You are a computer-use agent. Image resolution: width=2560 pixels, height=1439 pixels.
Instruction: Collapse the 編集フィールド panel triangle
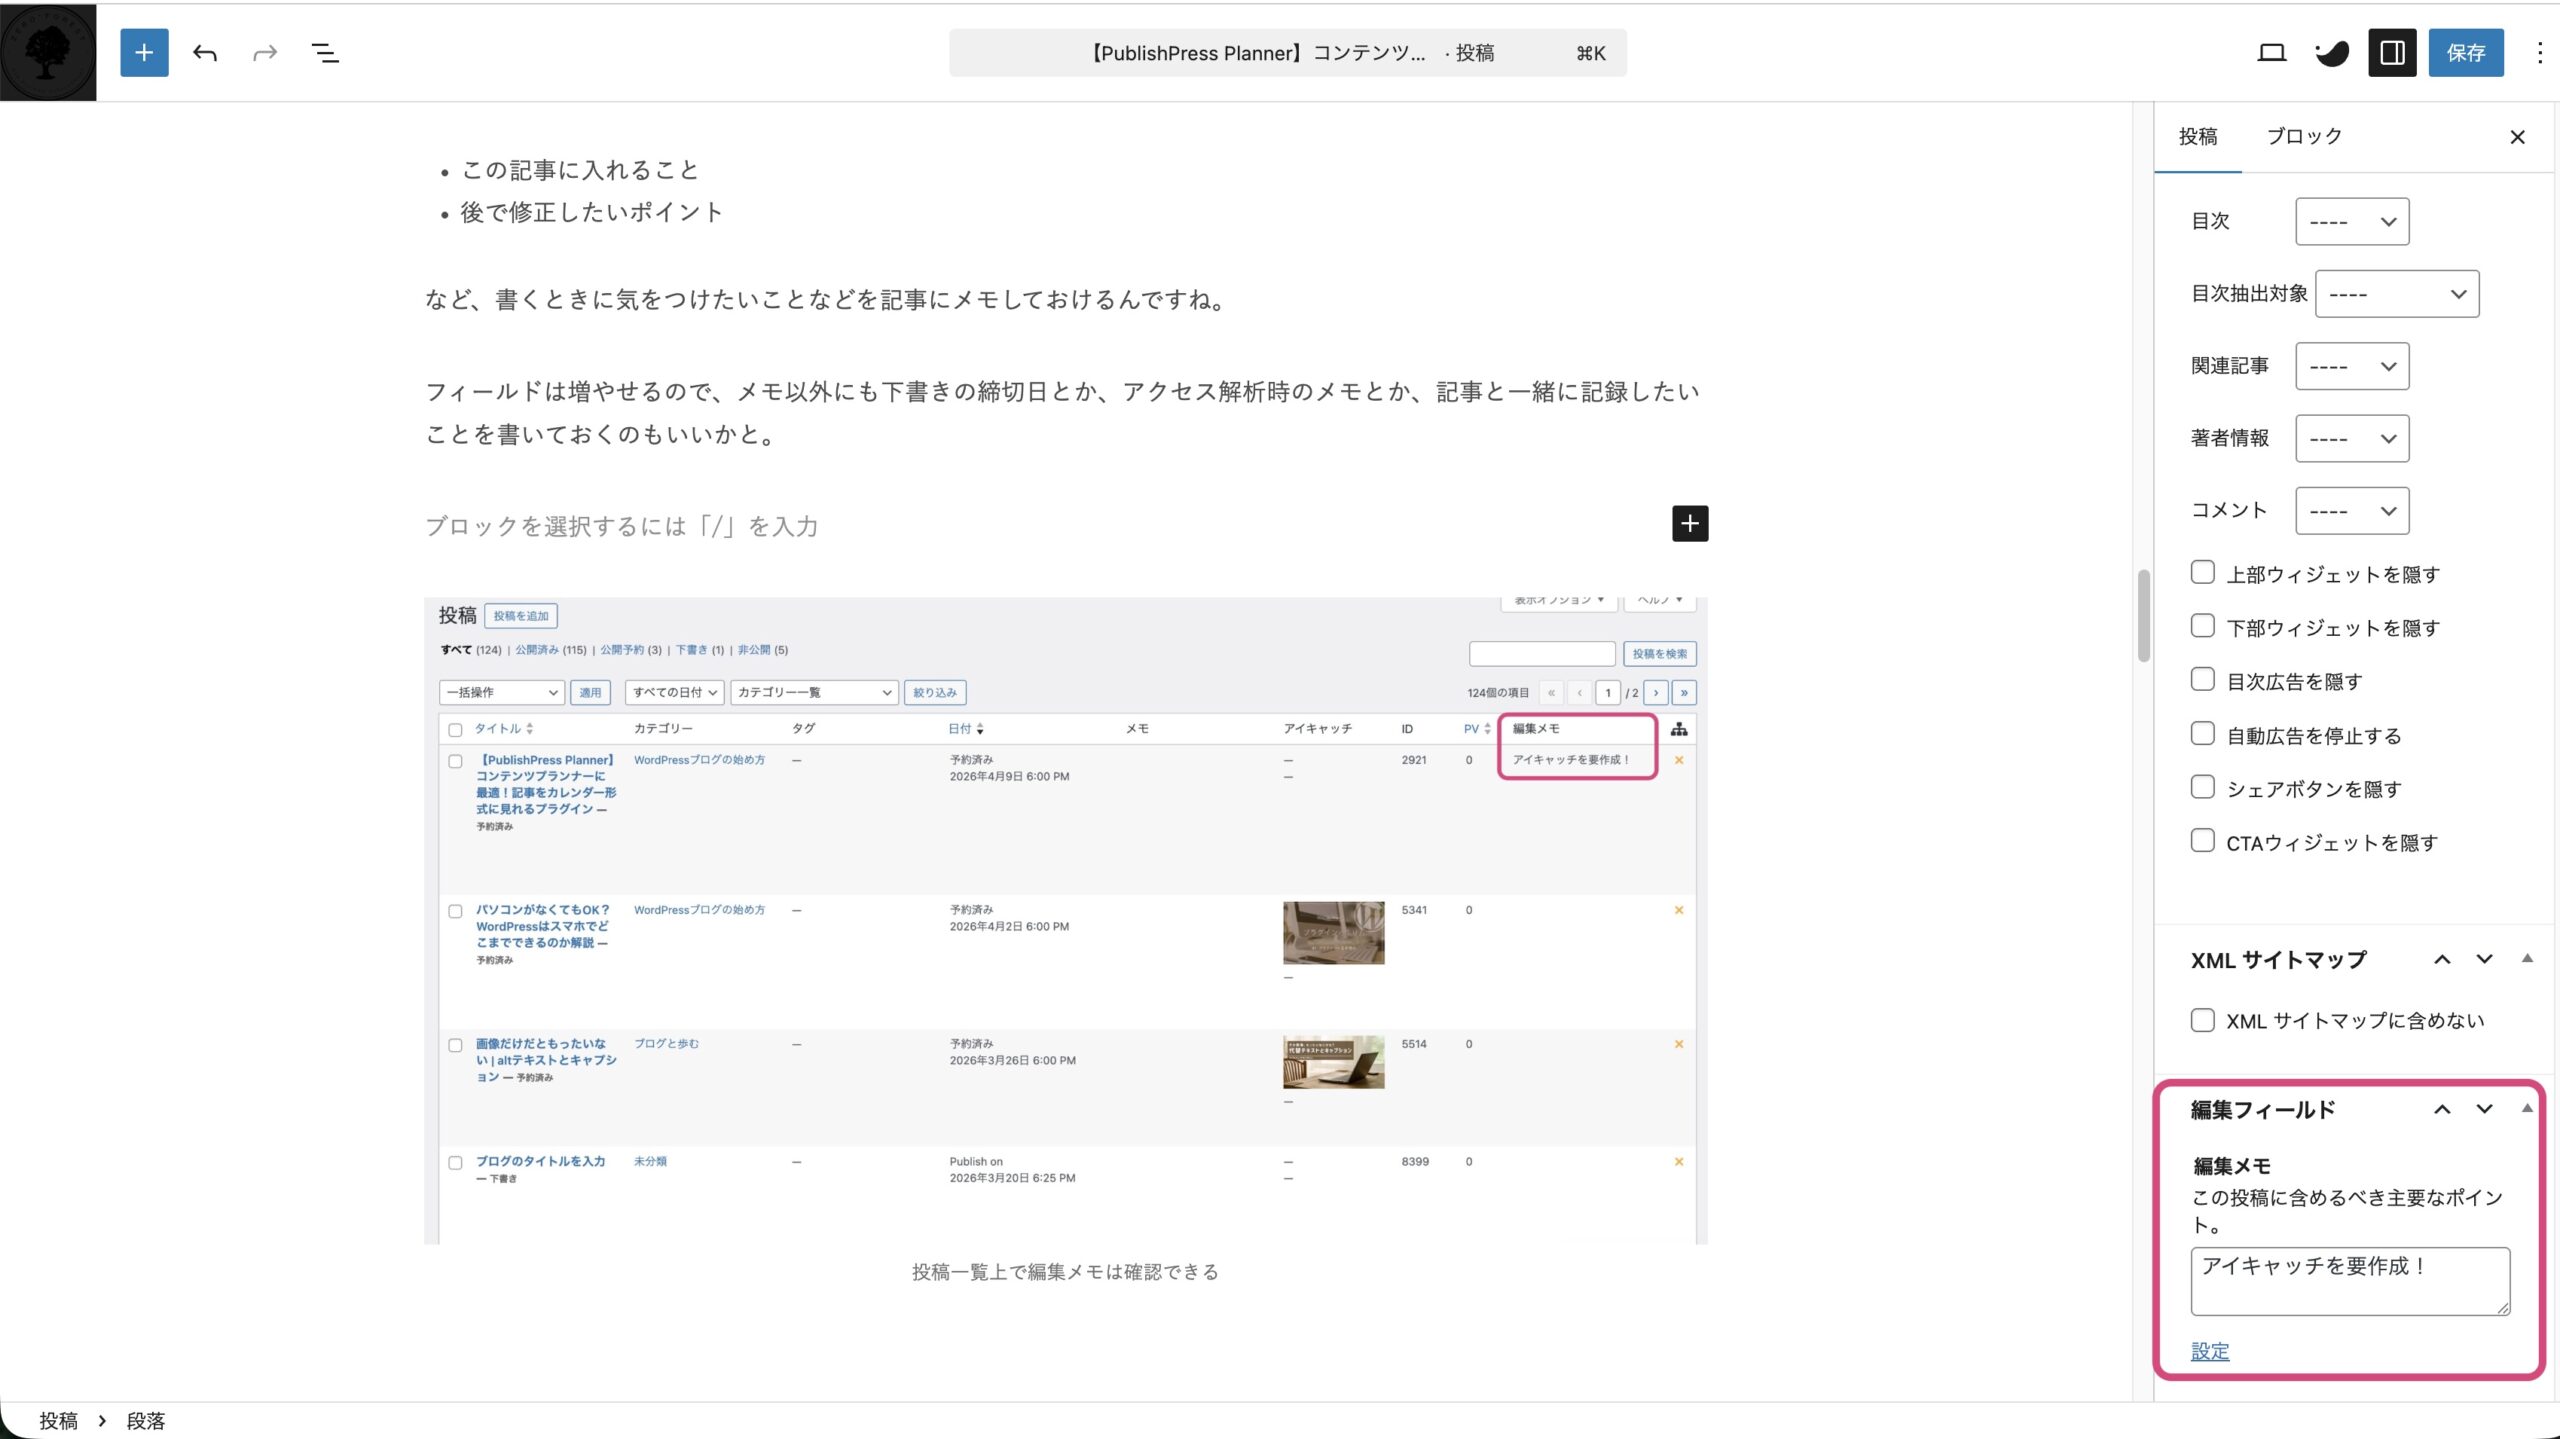pyautogui.click(x=2527, y=1108)
